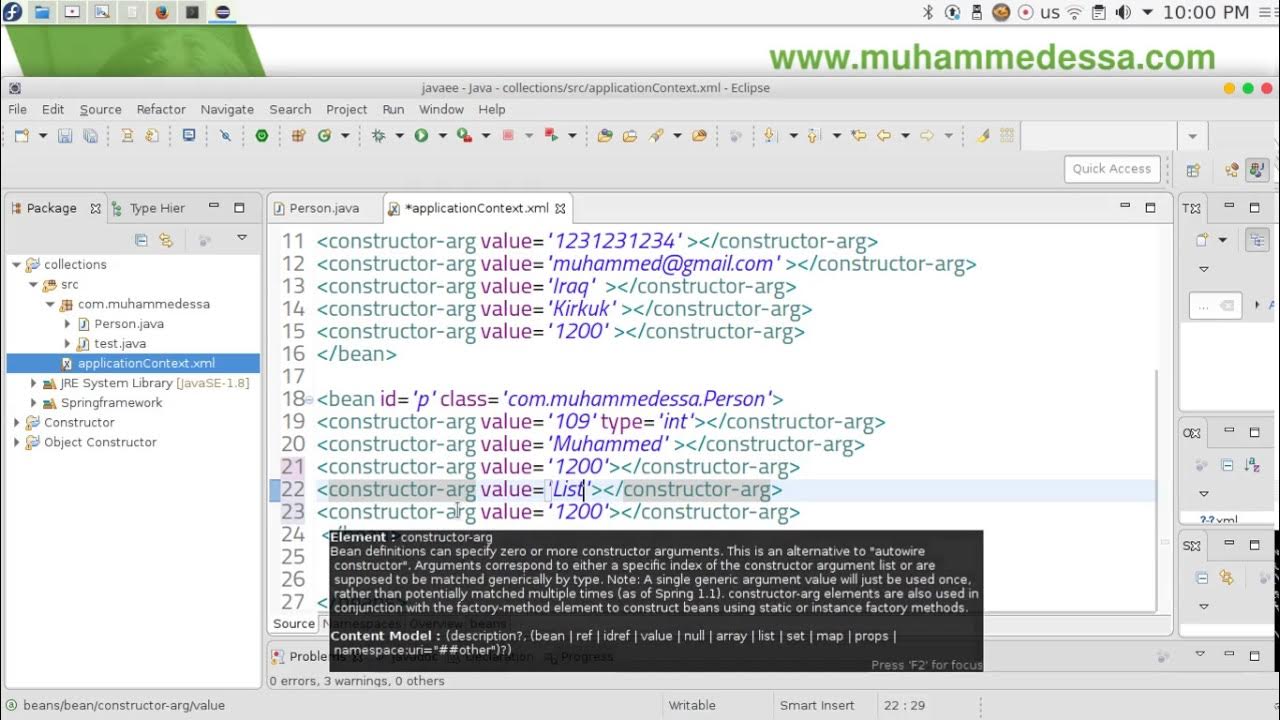
Task: Toggle code folding at line 18
Action: [309, 400]
